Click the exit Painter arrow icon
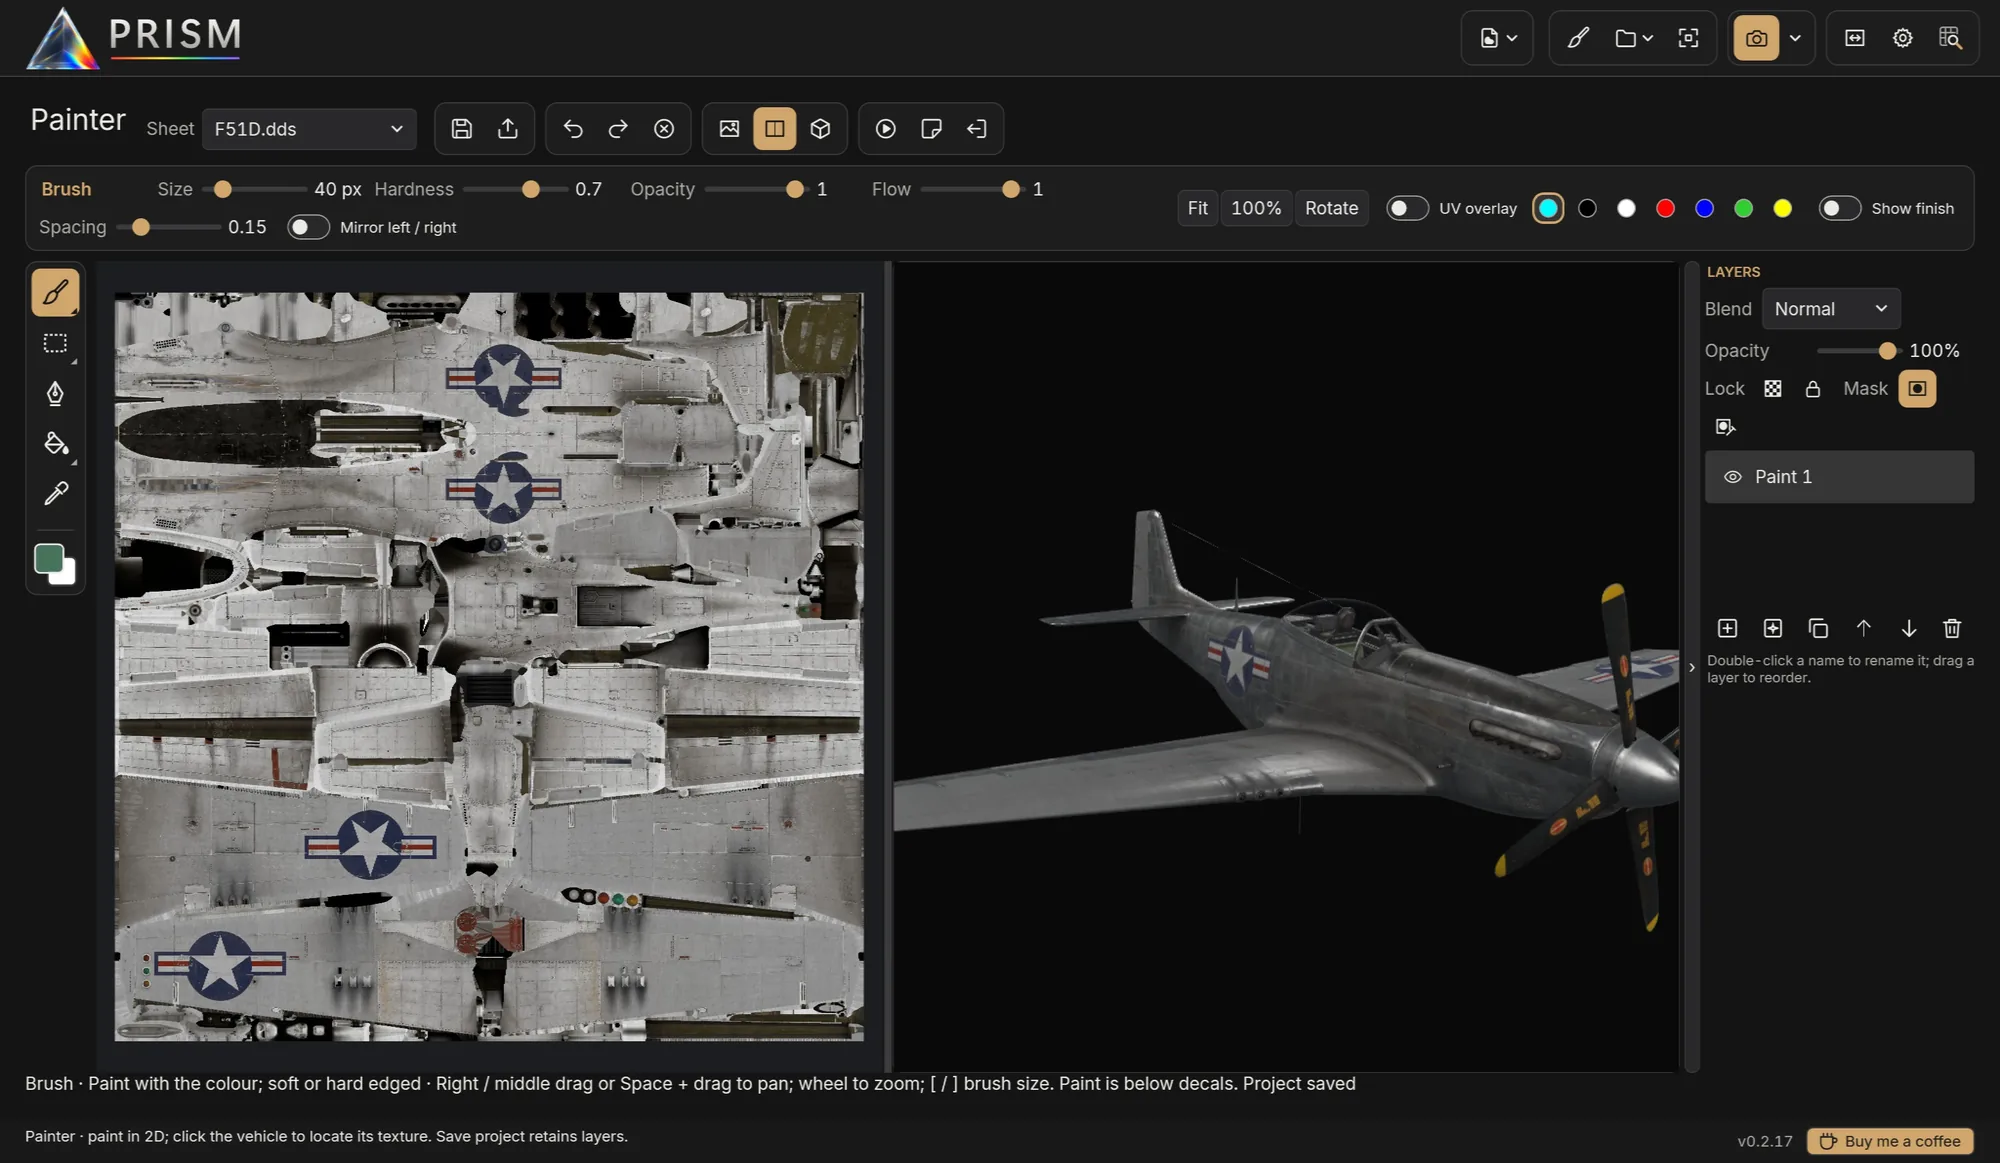 click(977, 128)
